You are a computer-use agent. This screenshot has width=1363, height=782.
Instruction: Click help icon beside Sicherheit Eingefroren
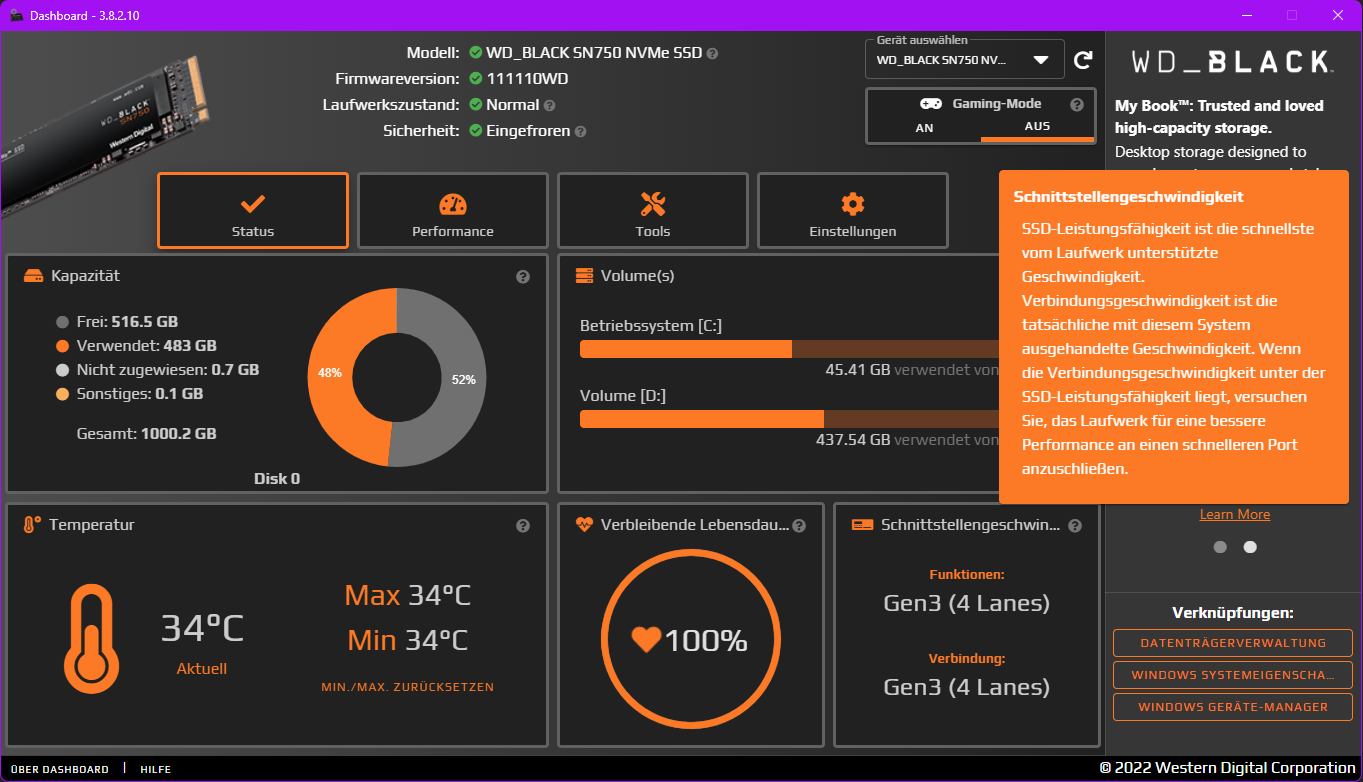pyautogui.click(x=580, y=131)
